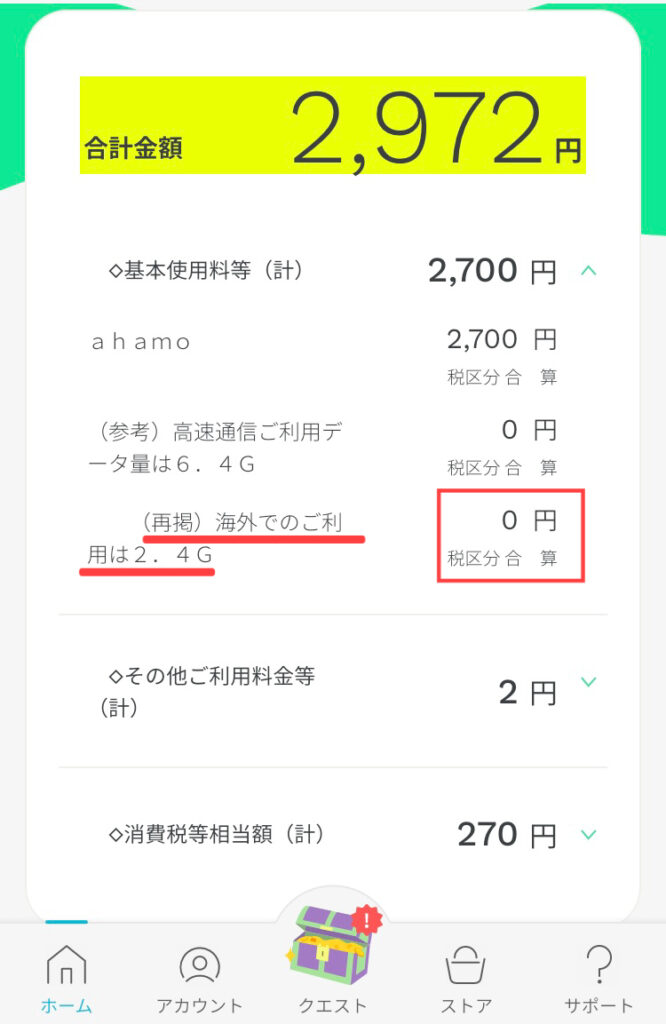This screenshot has width=666, height=1024.
Task: Tap the 合計金額 2,972円 highlighted banner
Action: pos(333,125)
